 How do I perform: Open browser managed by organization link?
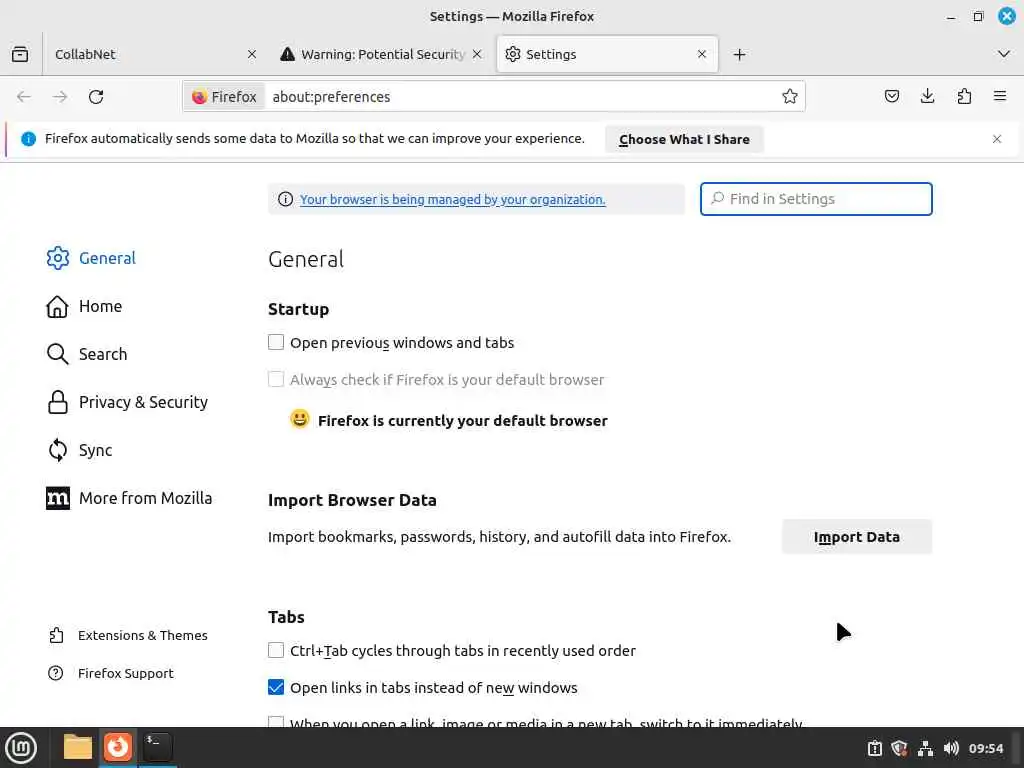452,199
